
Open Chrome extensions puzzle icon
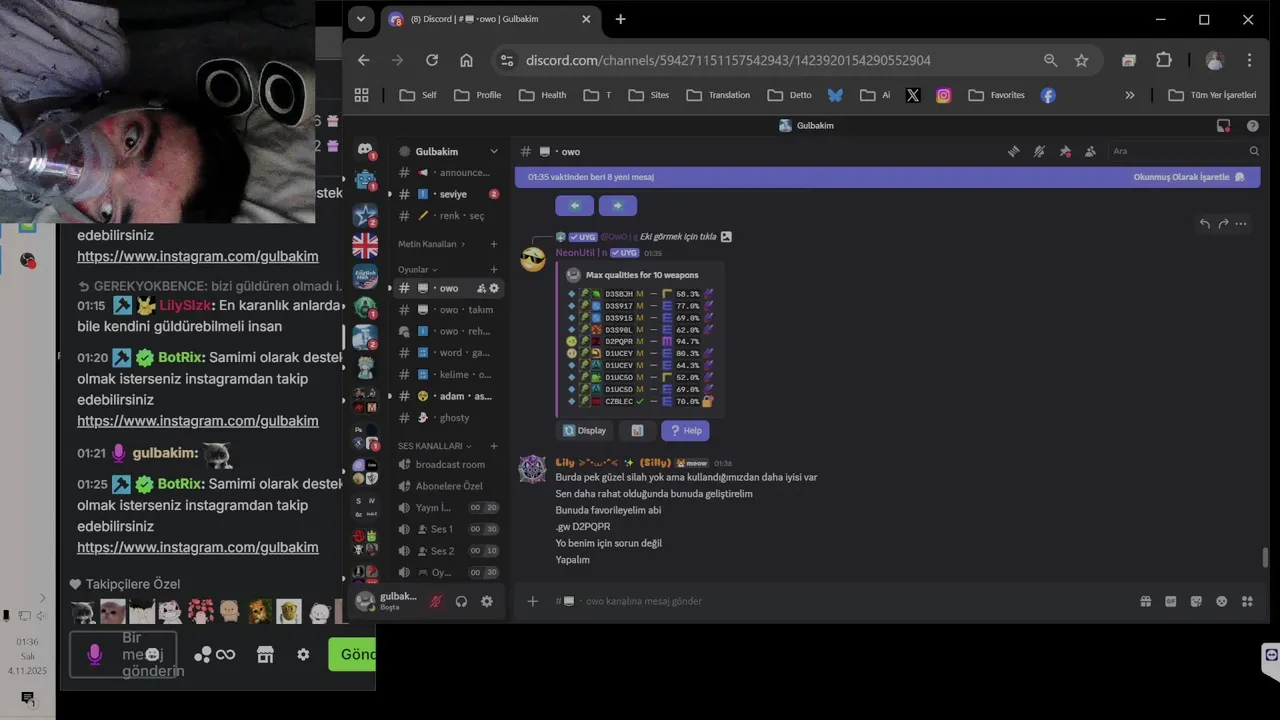point(1163,60)
